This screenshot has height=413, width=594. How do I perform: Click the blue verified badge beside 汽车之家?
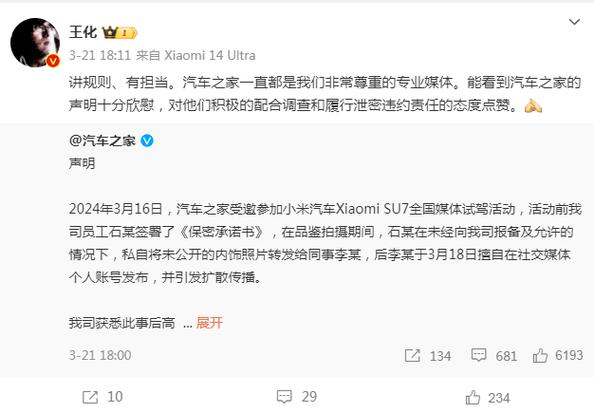pos(147,141)
